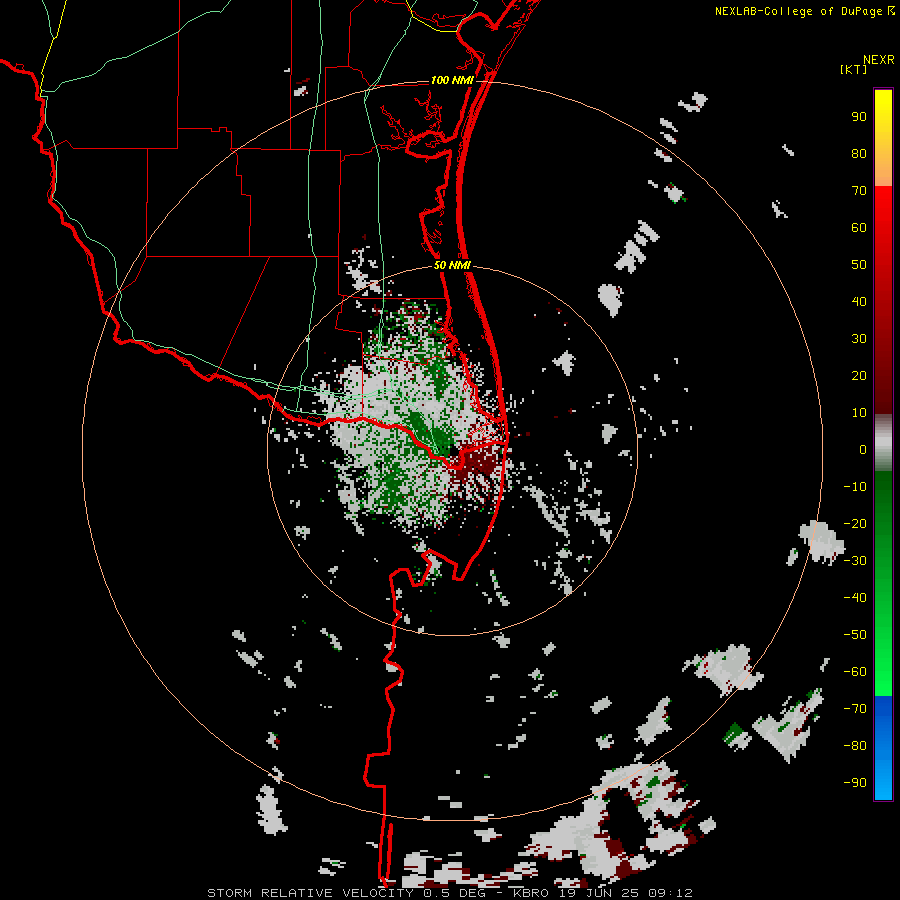Image resolution: width=900 pixels, height=900 pixels.
Task: Click the STORM RELATIVE VELOCITY caption text
Action: pyautogui.click(x=310, y=893)
